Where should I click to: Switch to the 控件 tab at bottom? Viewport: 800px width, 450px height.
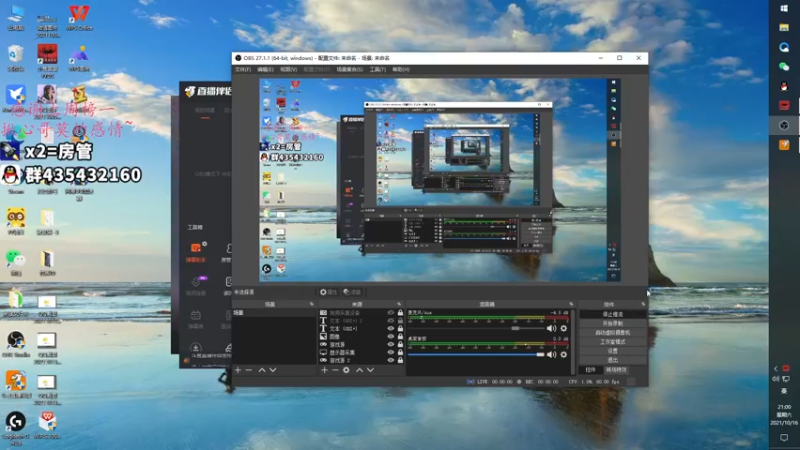point(590,370)
